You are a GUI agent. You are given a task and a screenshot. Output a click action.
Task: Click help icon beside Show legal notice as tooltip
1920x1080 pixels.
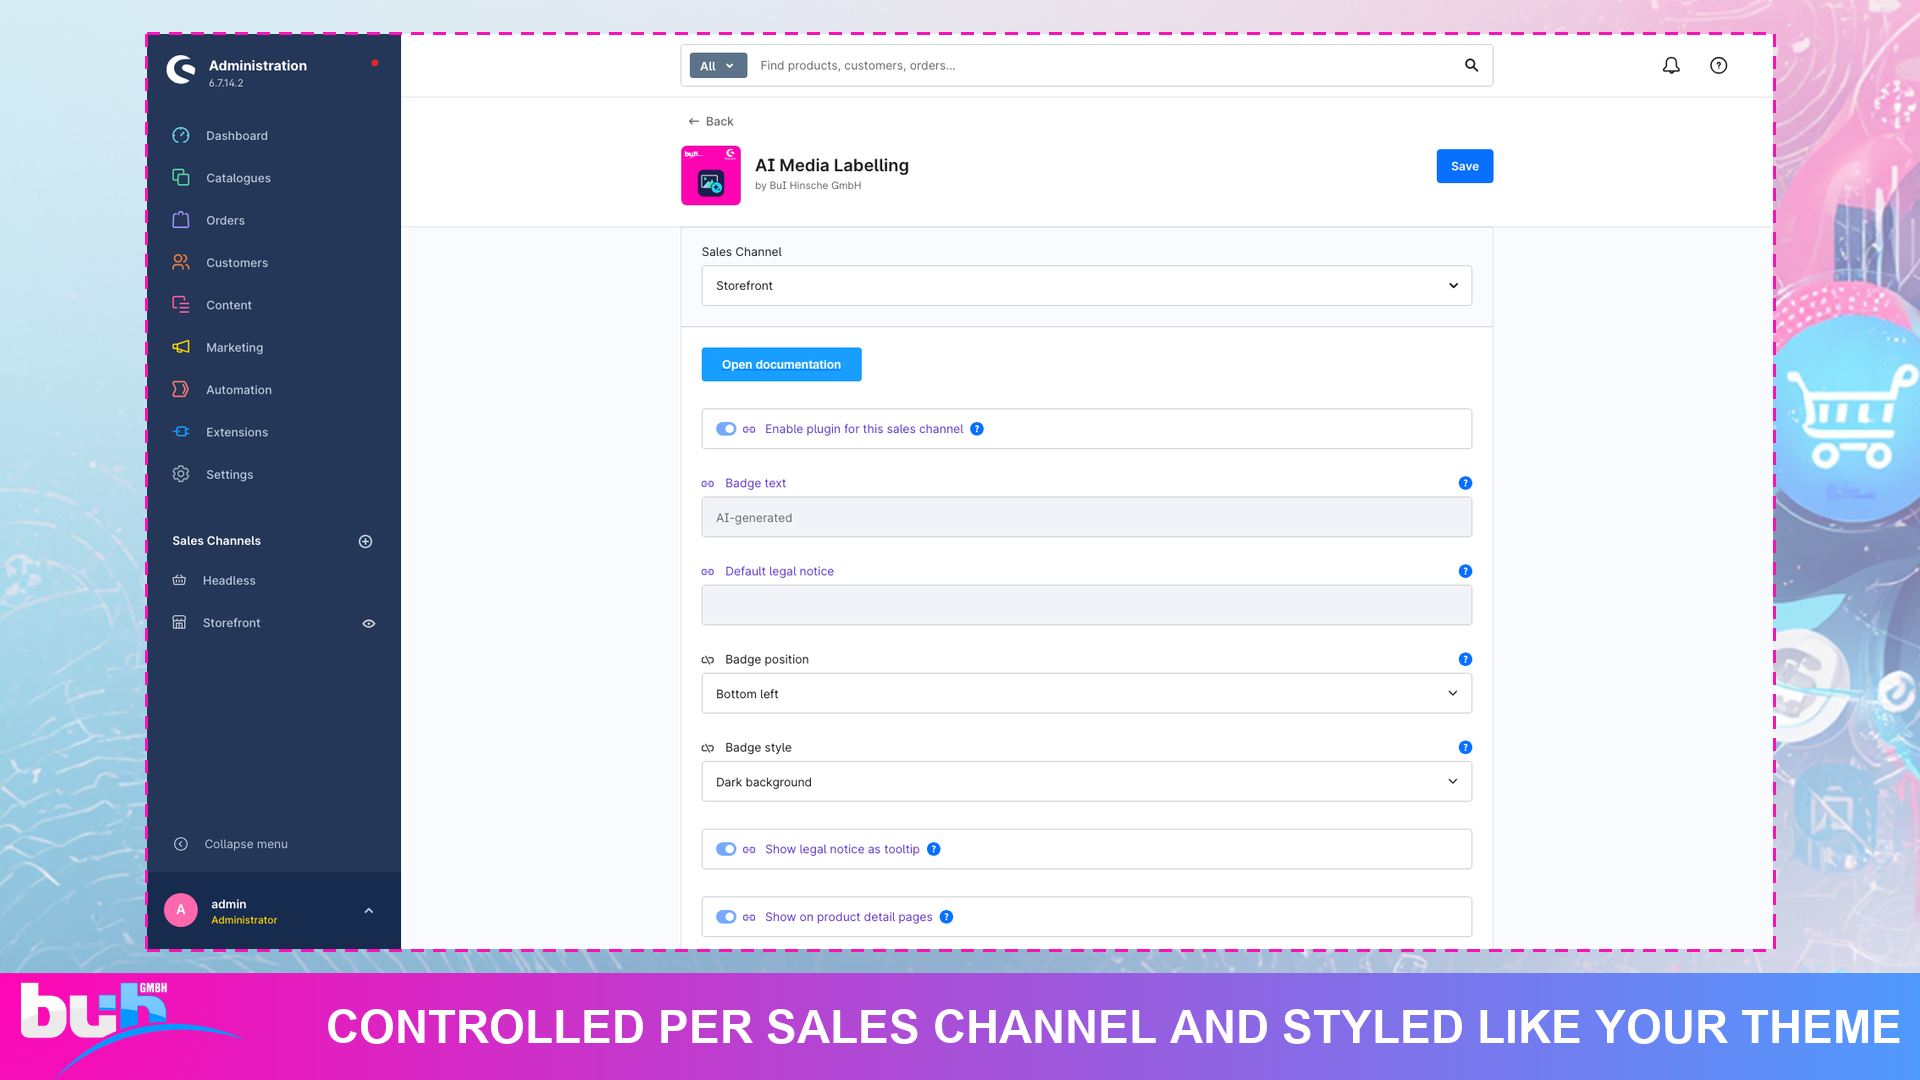click(x=933, y=849)
